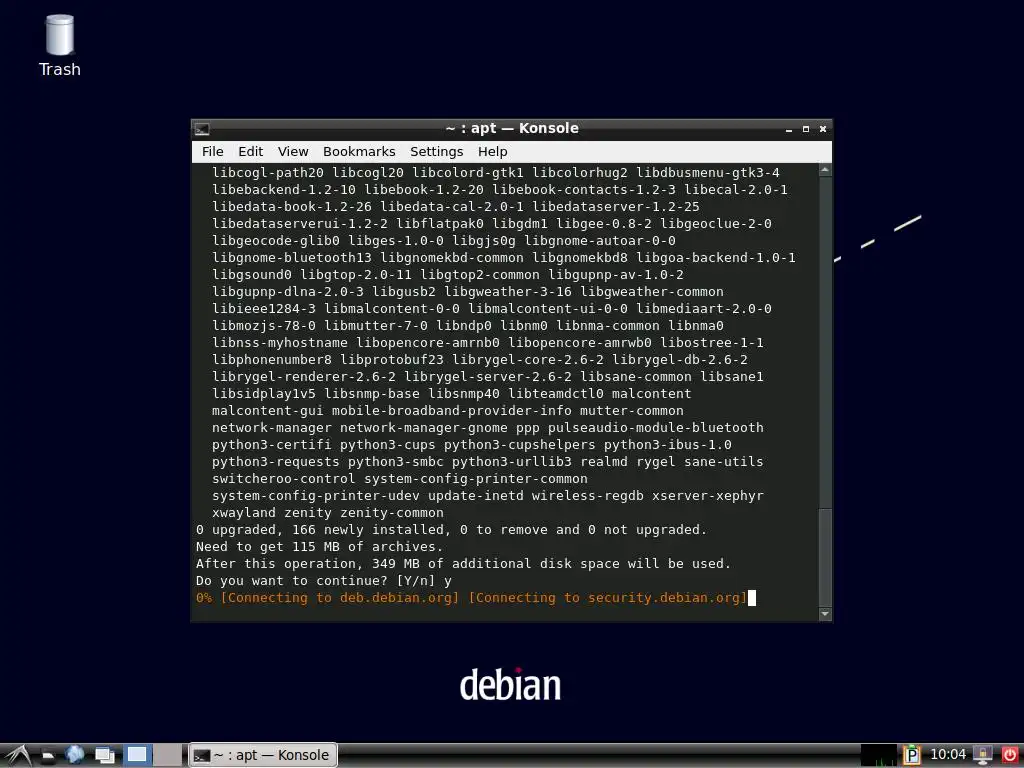
Task: Click the 'switcheroo-control' package name
Action: [x=283, y=479]
